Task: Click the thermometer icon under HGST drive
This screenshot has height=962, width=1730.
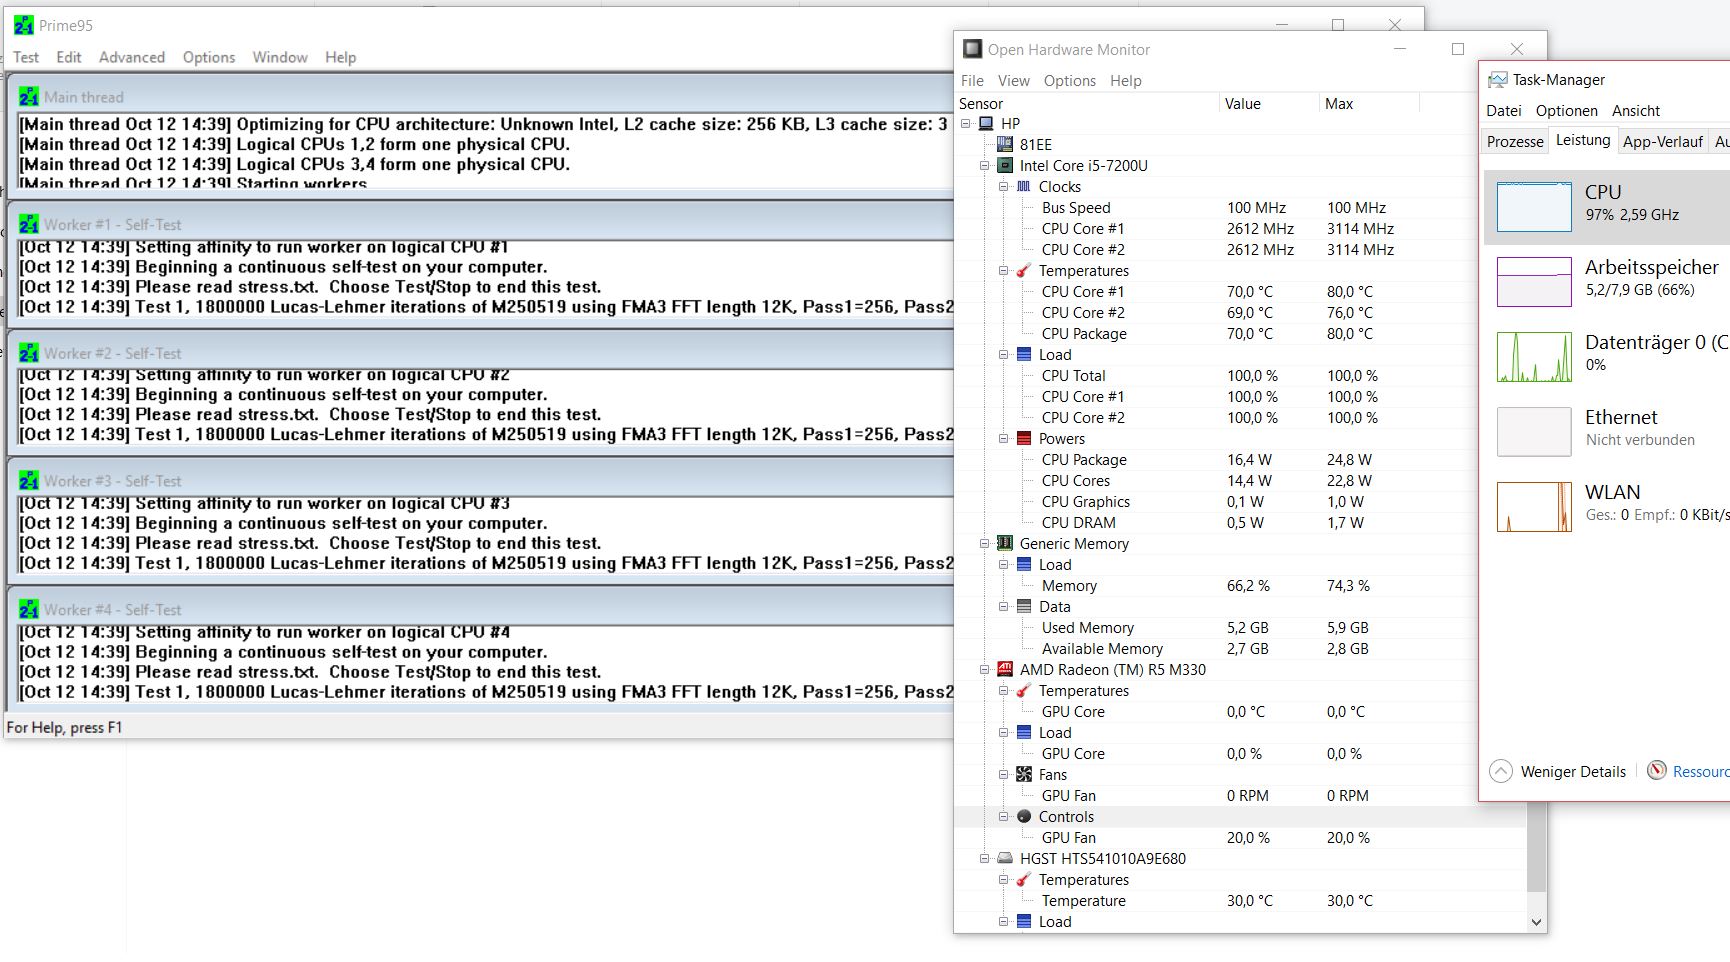Action: [x=1024, y=880]
